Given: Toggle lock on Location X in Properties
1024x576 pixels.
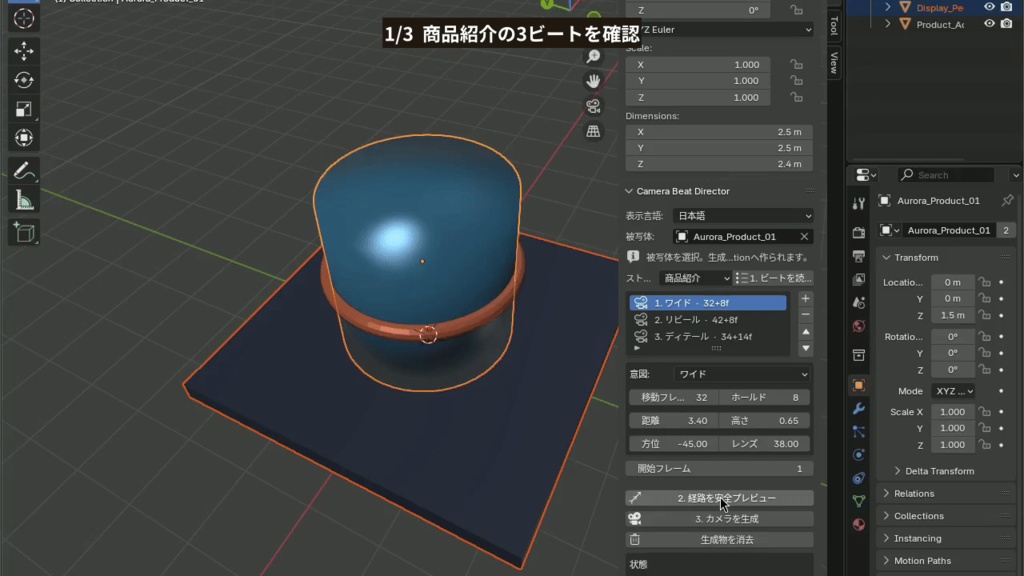Looking at the screenshot, I should 984,282.
